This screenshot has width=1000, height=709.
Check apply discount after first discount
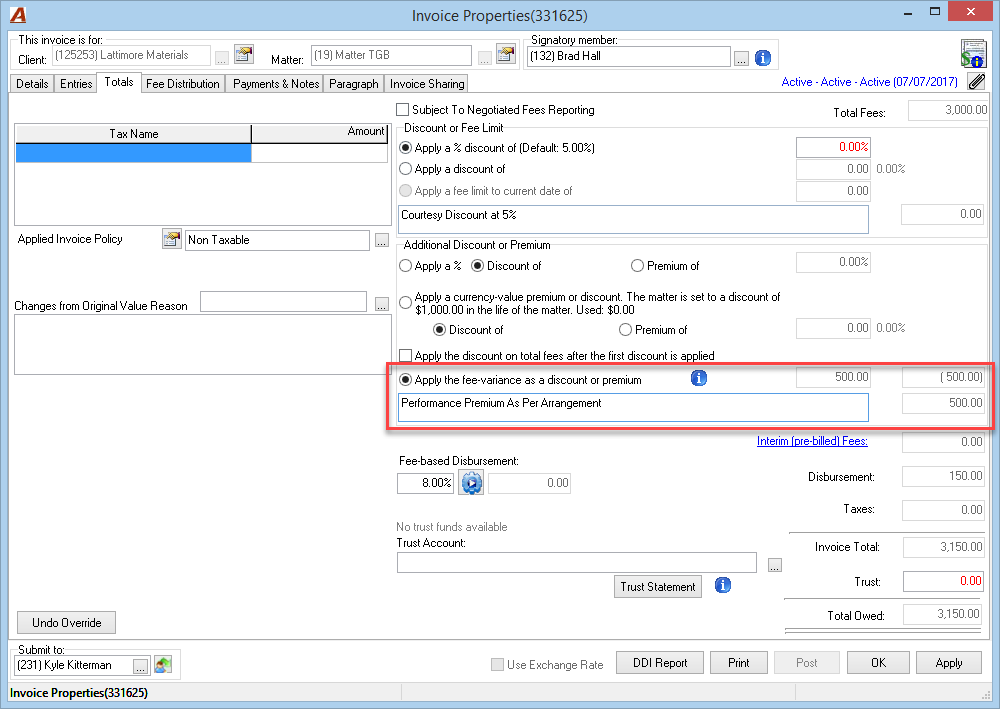point(405,355)
